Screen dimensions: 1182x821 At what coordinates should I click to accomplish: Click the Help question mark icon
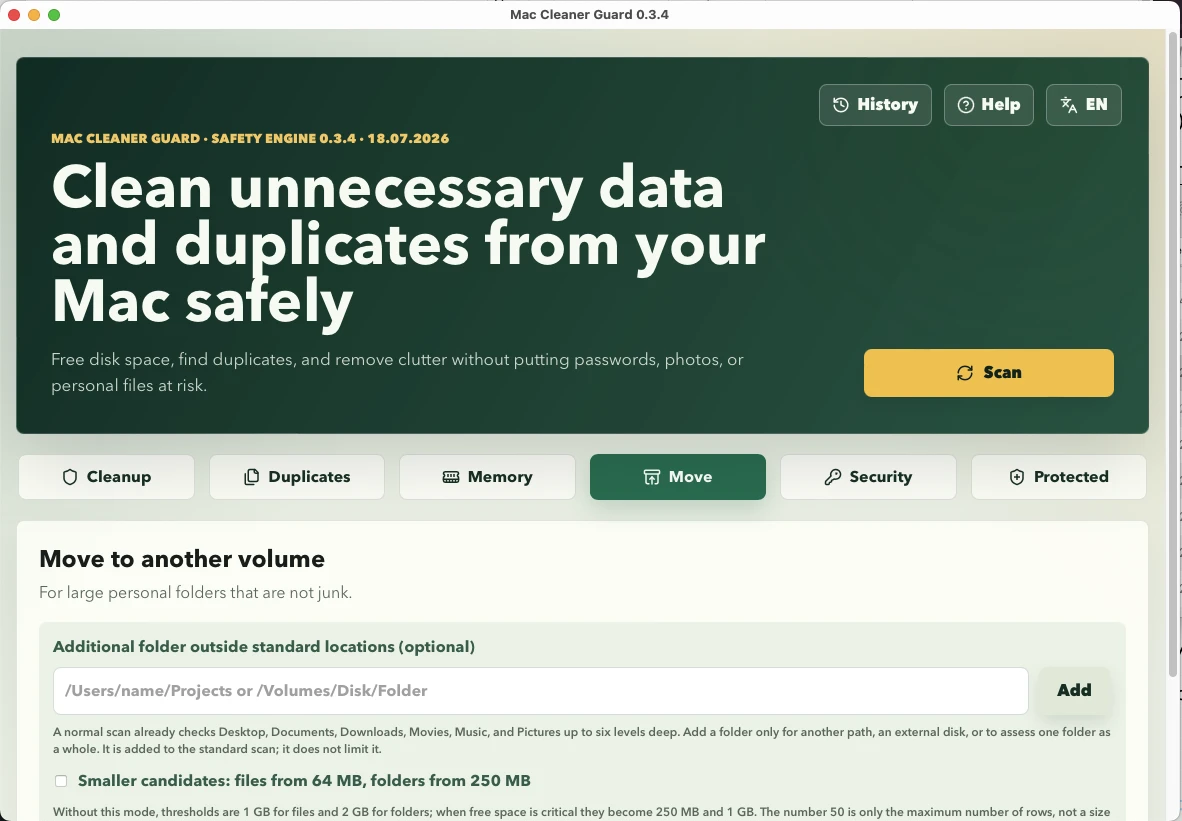(x=966, y=105)
